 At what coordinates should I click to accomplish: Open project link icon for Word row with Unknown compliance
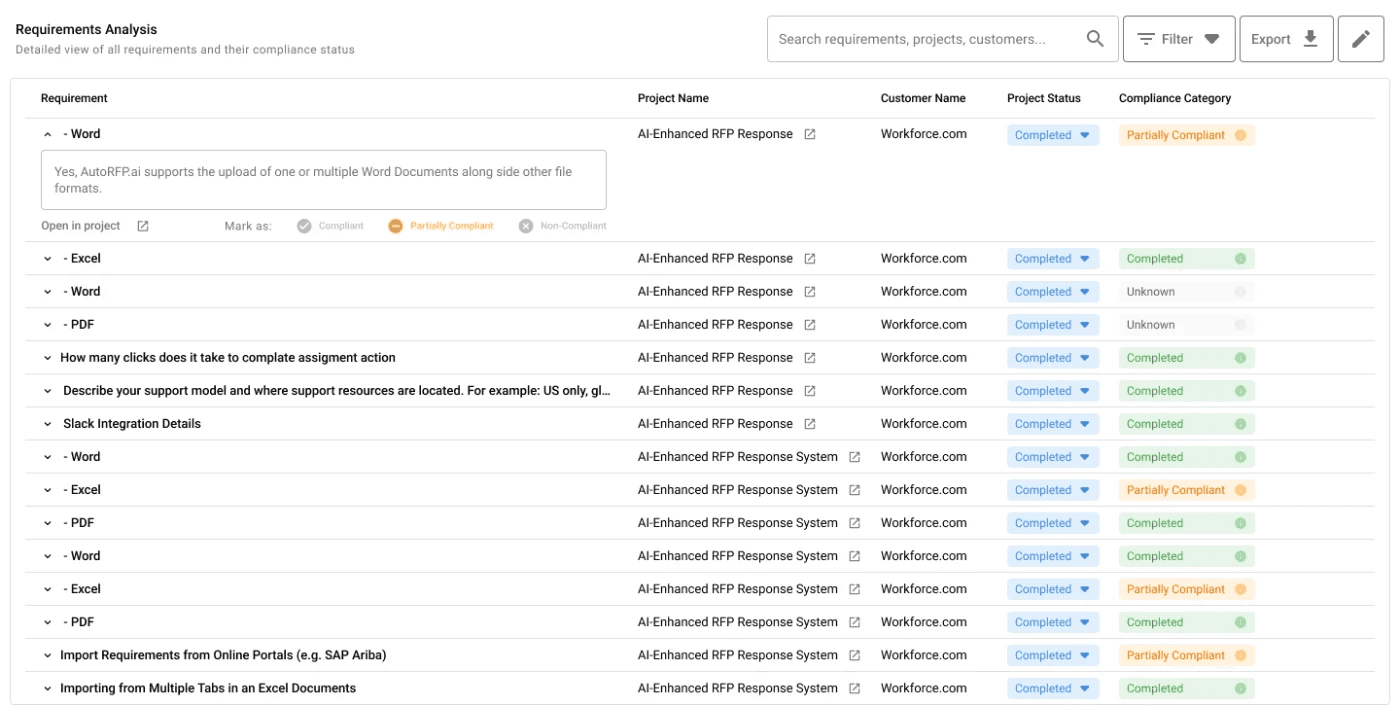click(x=810, y=292)
